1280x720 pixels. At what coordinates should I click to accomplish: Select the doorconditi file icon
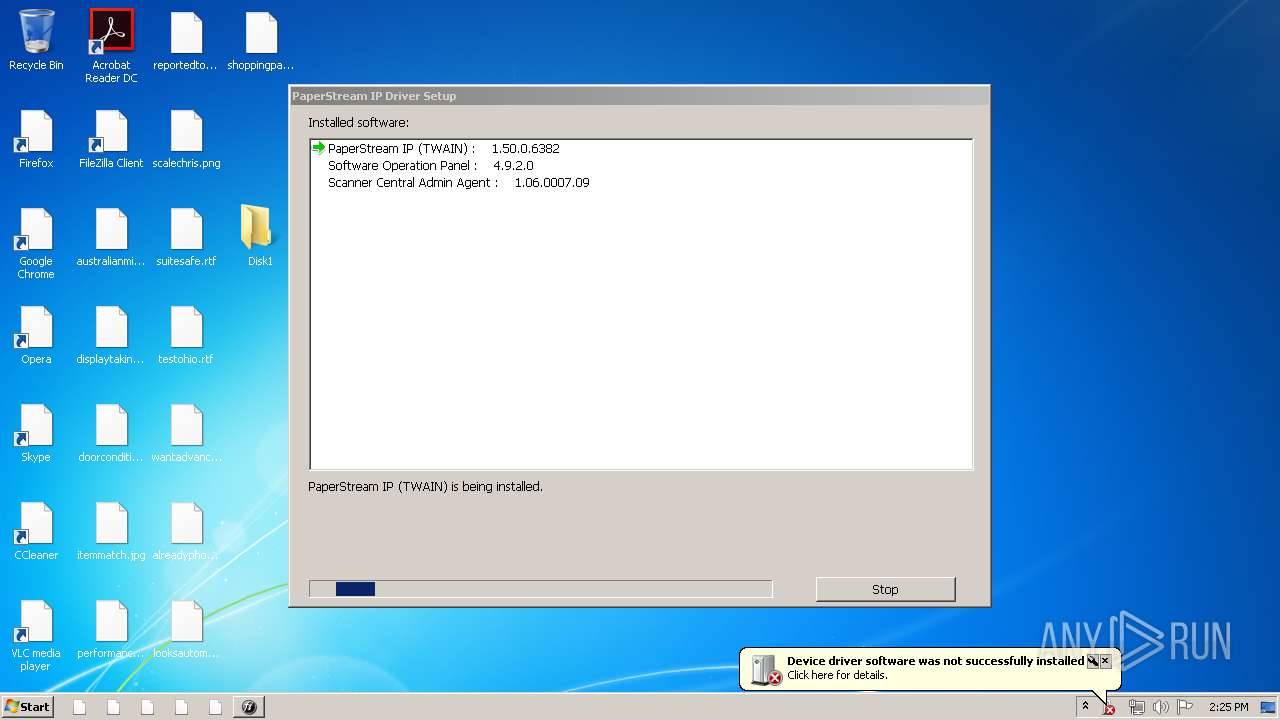(111, 433)
